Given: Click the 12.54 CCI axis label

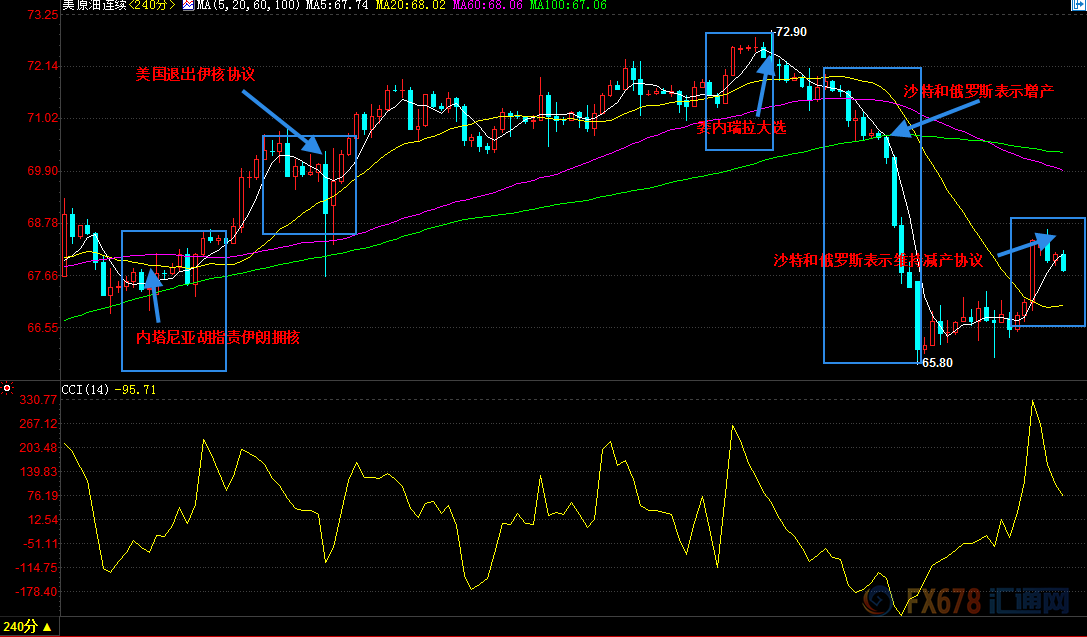Looking at the screenshot, I should [42, 520].
